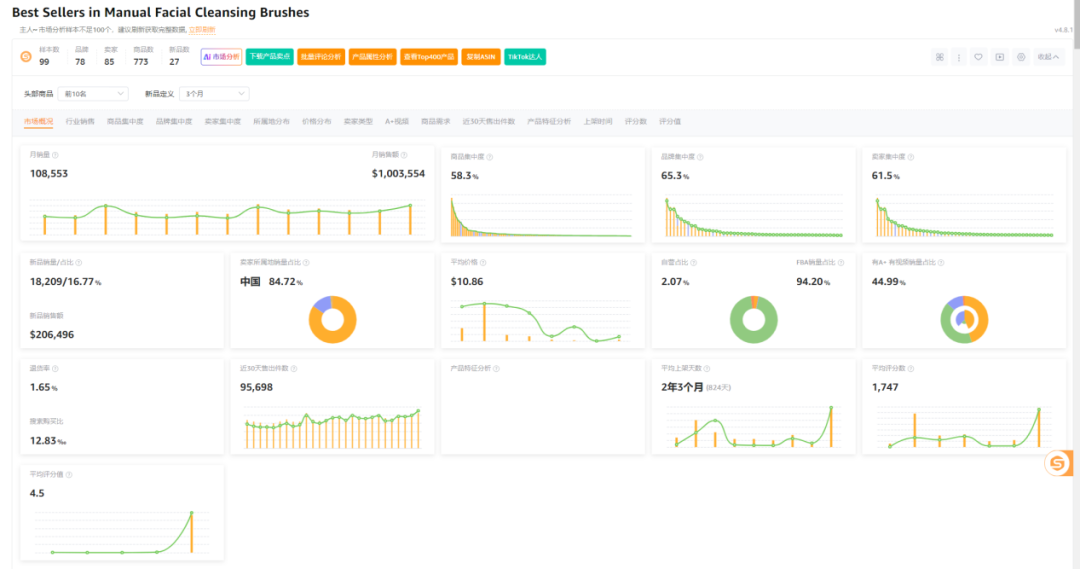This screenshot has width=1080, height=569.
Task: Click the seller origin donut chart for 中国
Action: 332,320
